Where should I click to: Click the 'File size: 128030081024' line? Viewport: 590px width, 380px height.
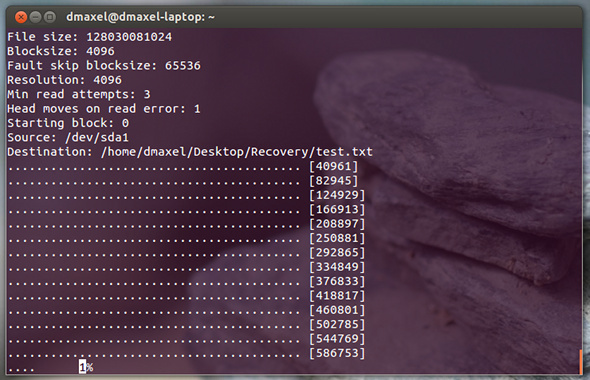[x=90, y=37]
